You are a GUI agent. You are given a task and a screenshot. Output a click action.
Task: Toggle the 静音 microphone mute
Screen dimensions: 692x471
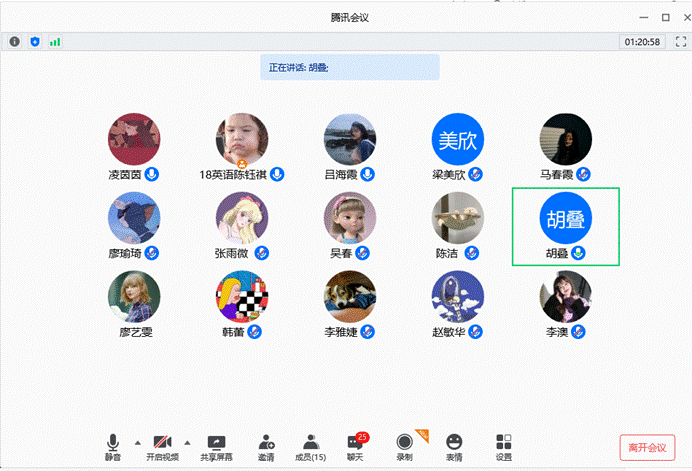[113, 446]
